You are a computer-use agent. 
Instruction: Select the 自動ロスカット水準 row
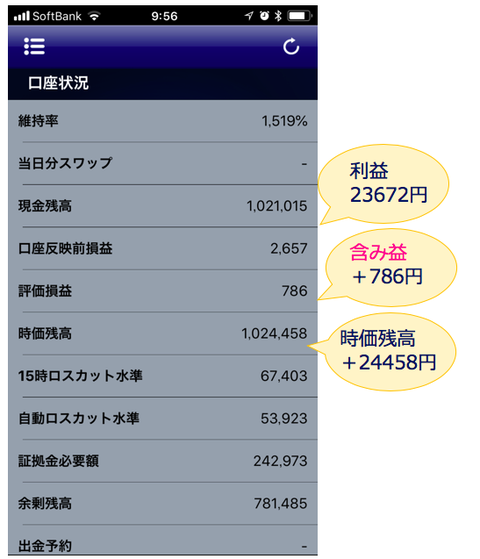[x=163, y=418]
